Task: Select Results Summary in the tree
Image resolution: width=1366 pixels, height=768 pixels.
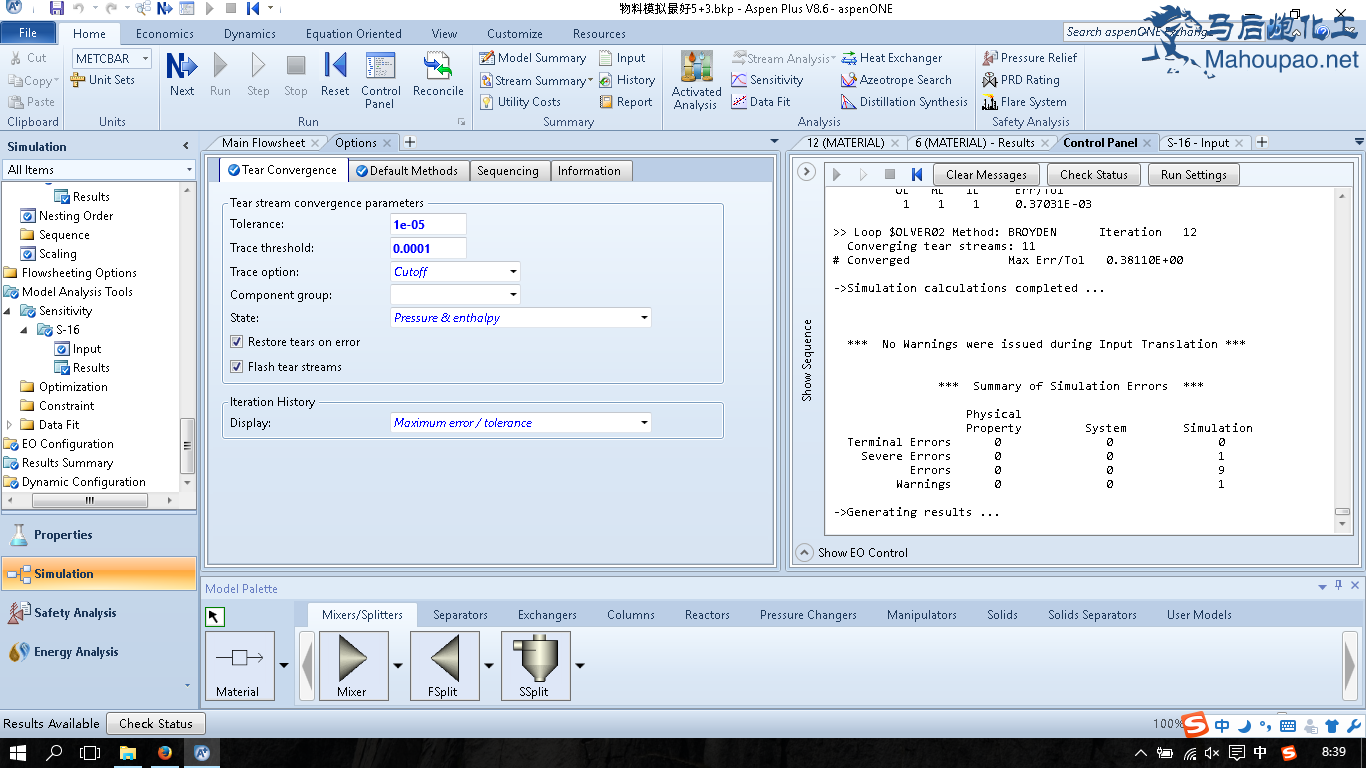Action: coord(67,463)
